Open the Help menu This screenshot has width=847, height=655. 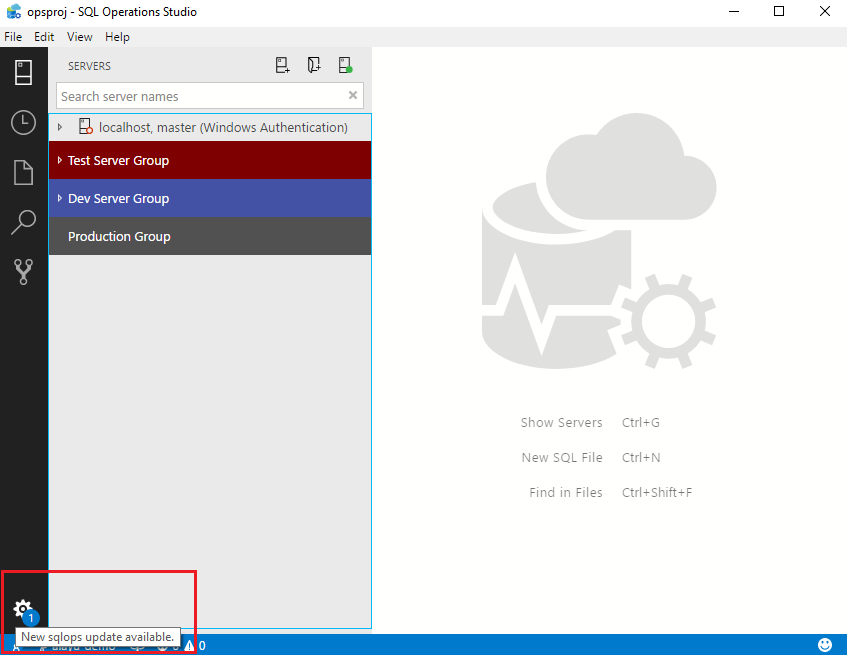(x=117, y=37)
